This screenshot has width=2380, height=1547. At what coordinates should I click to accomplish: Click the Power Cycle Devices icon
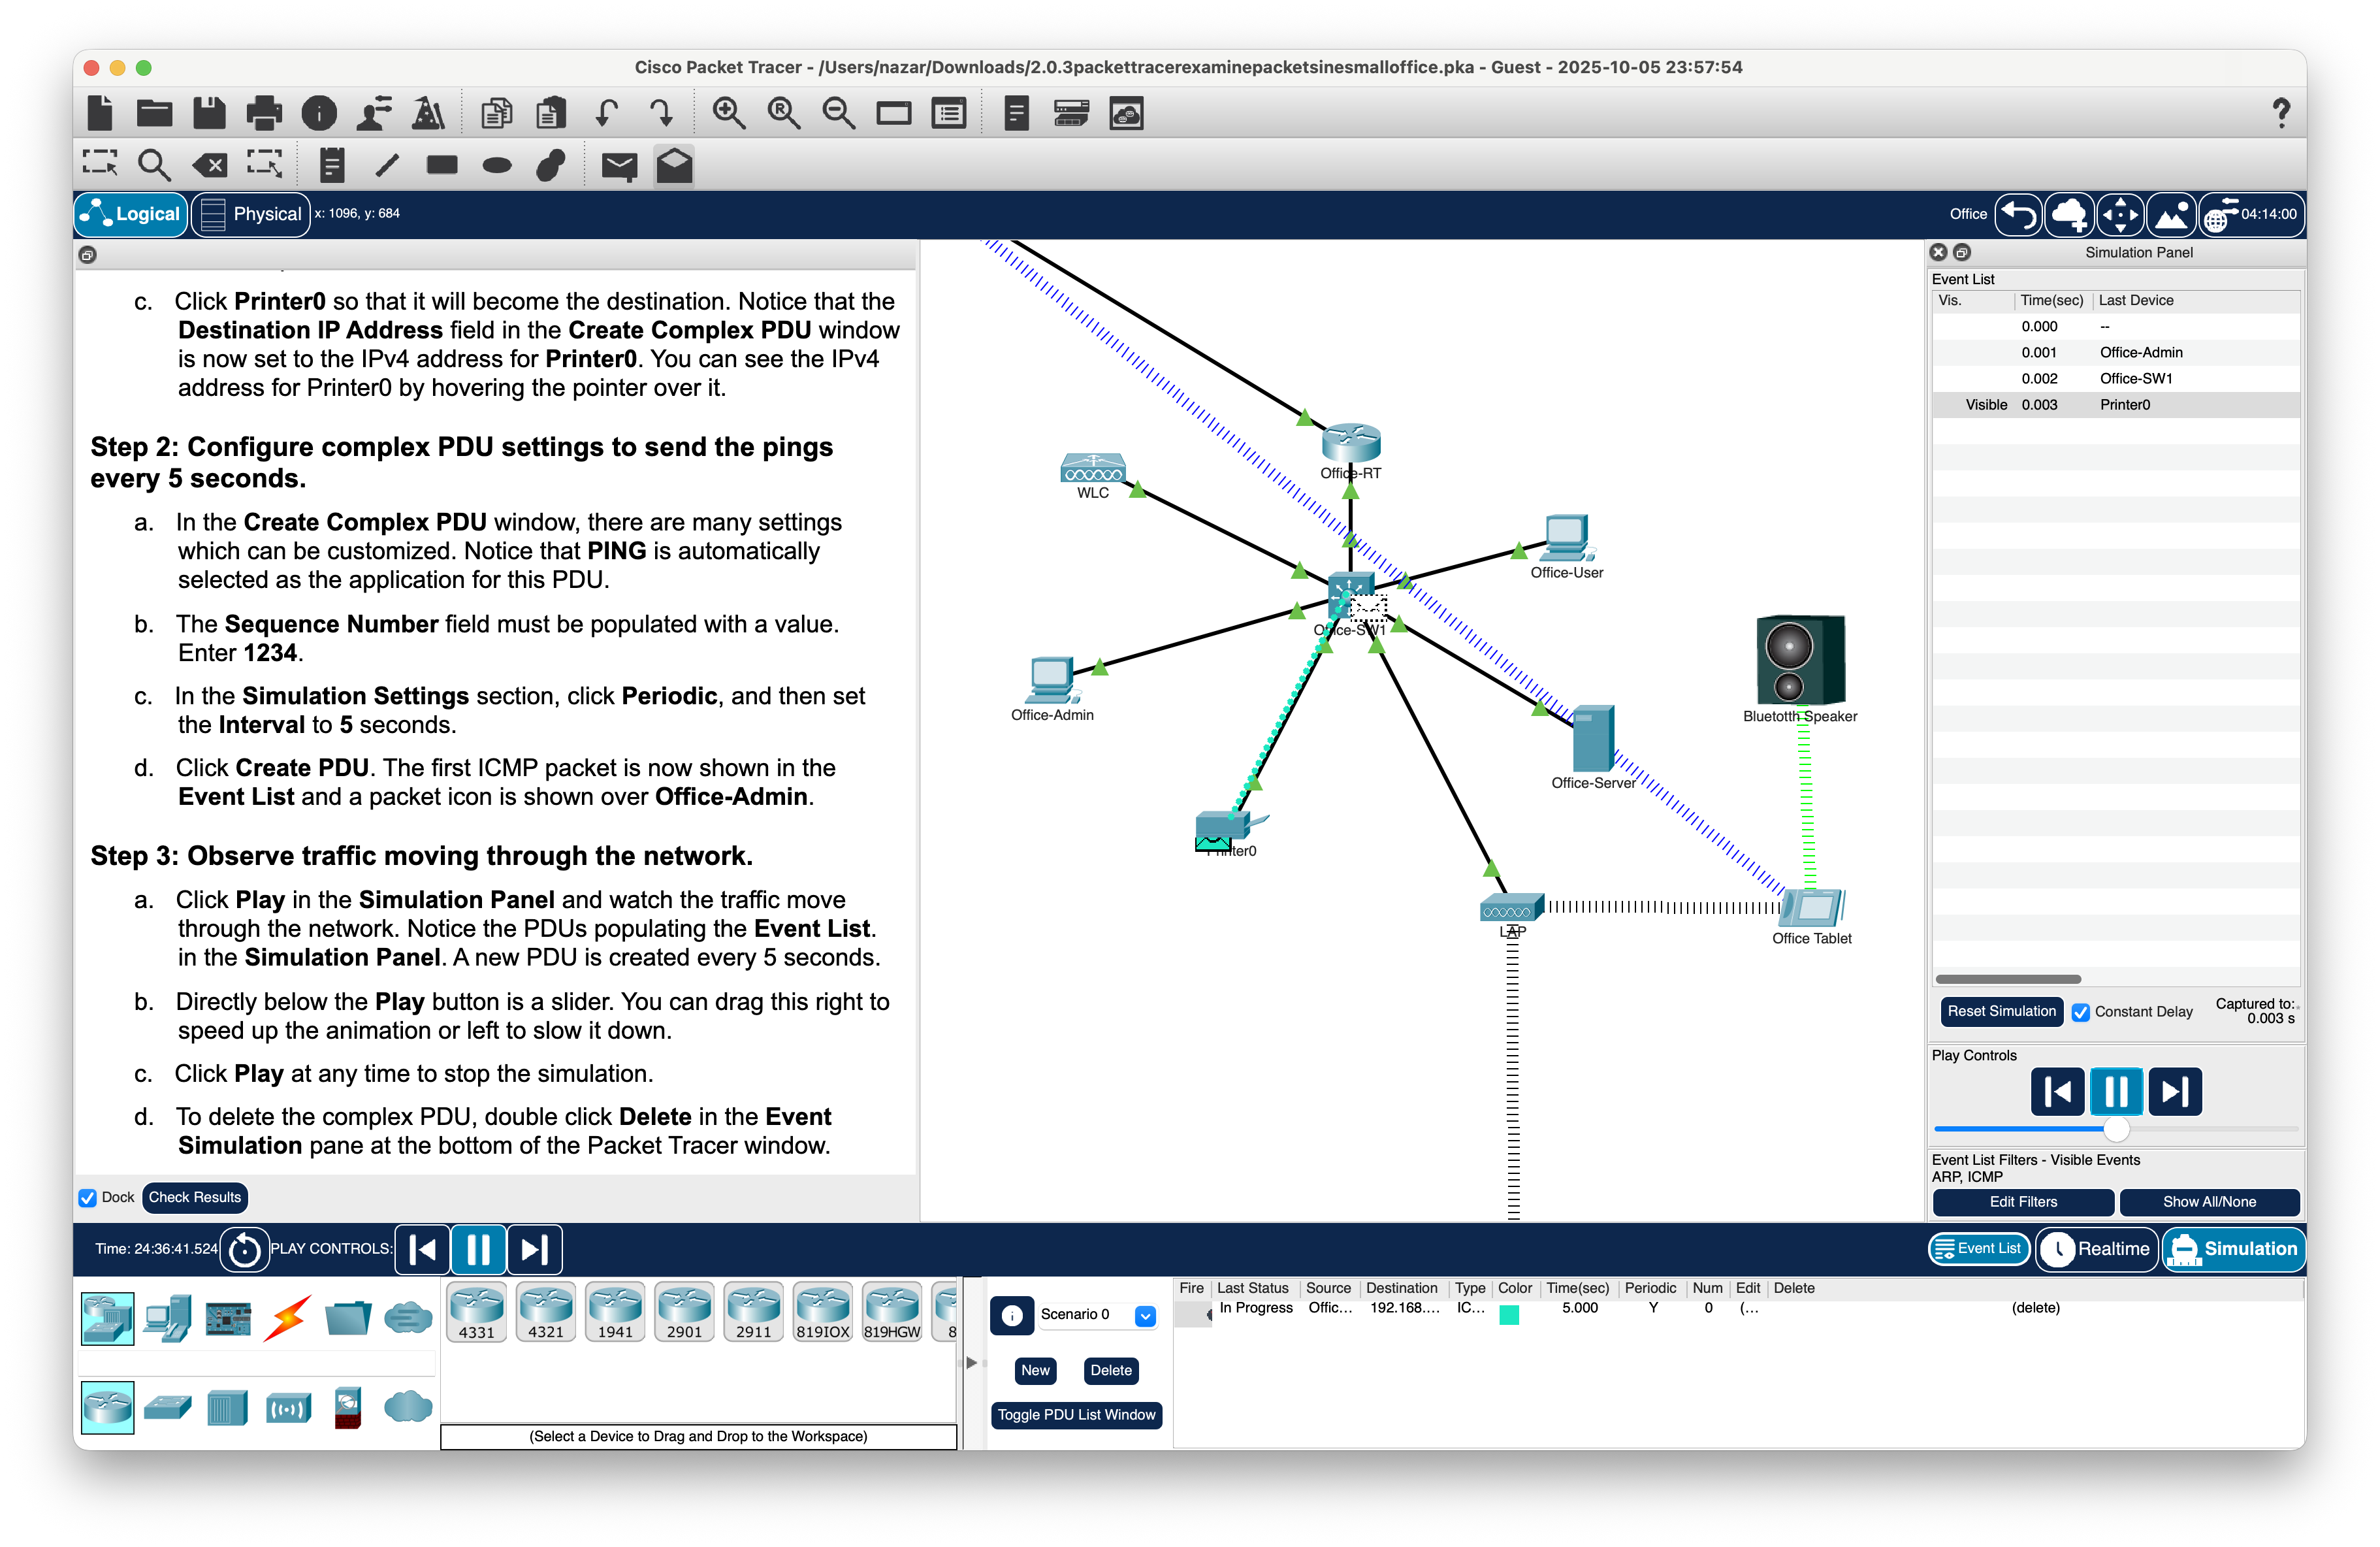[x=244, y=1249]
